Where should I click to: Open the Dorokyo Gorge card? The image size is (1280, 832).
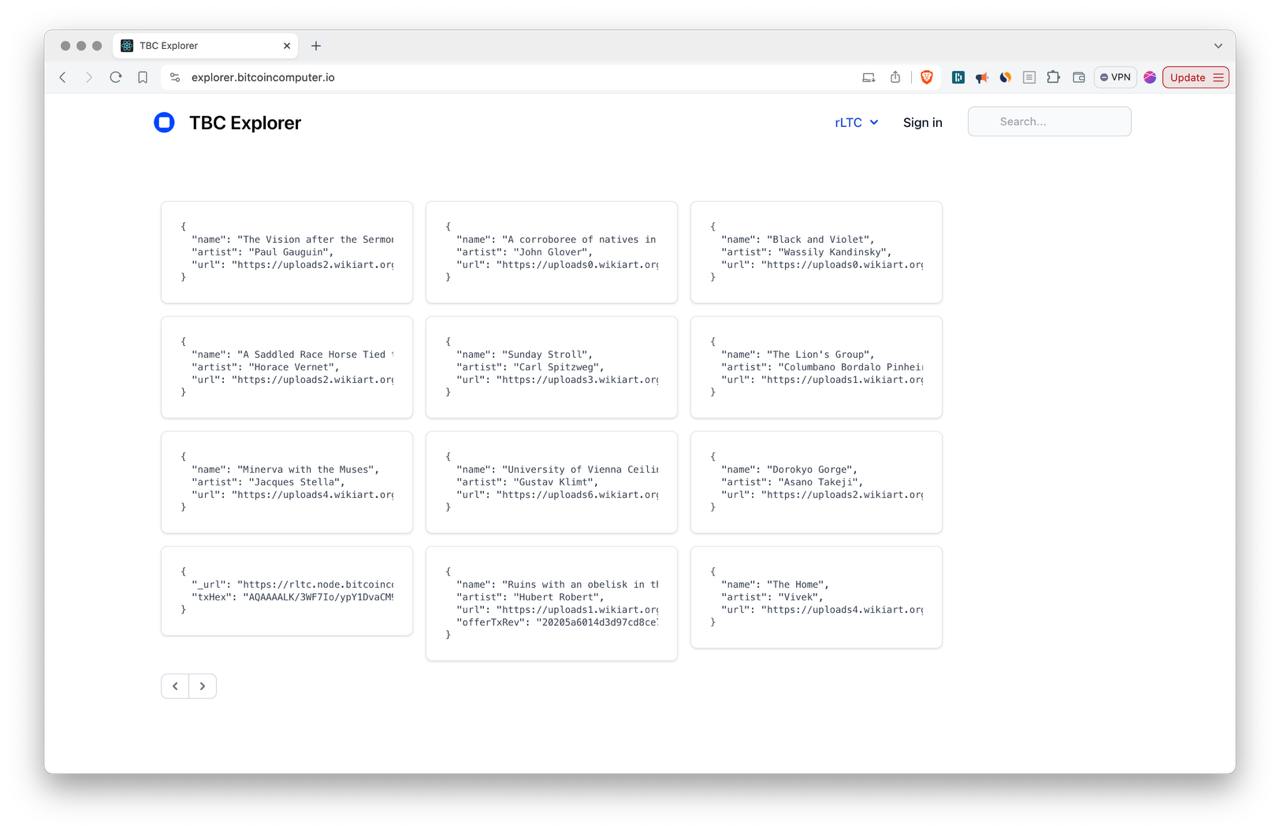point(816,482)
